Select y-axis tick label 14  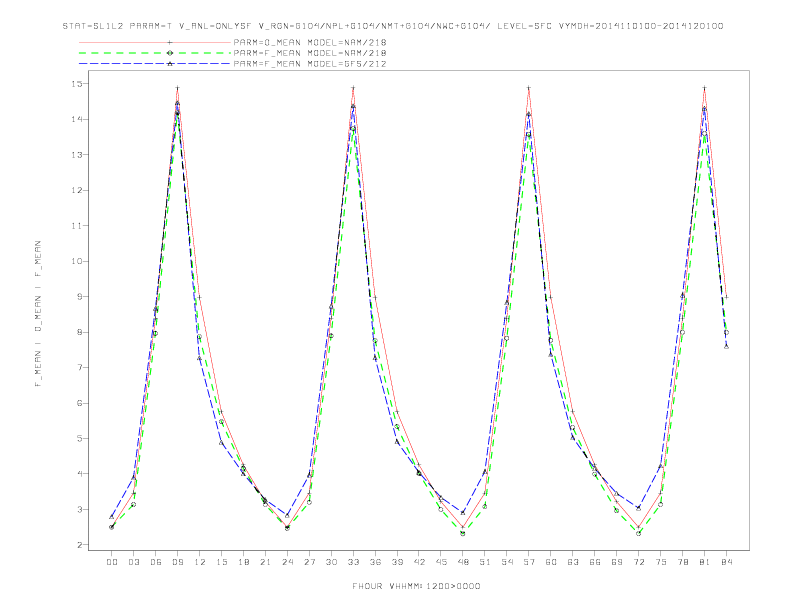click(77, 119)
